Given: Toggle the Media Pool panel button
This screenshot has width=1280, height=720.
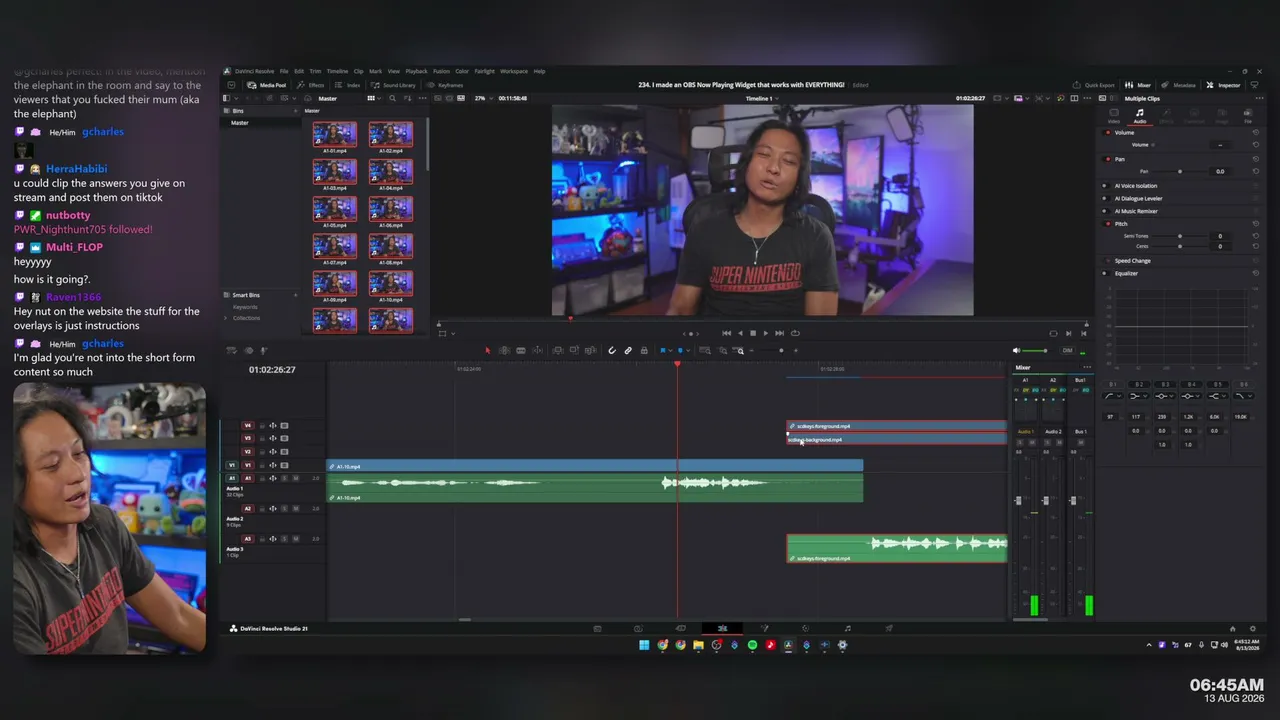Looking at the screenshot, I should 267,85.
